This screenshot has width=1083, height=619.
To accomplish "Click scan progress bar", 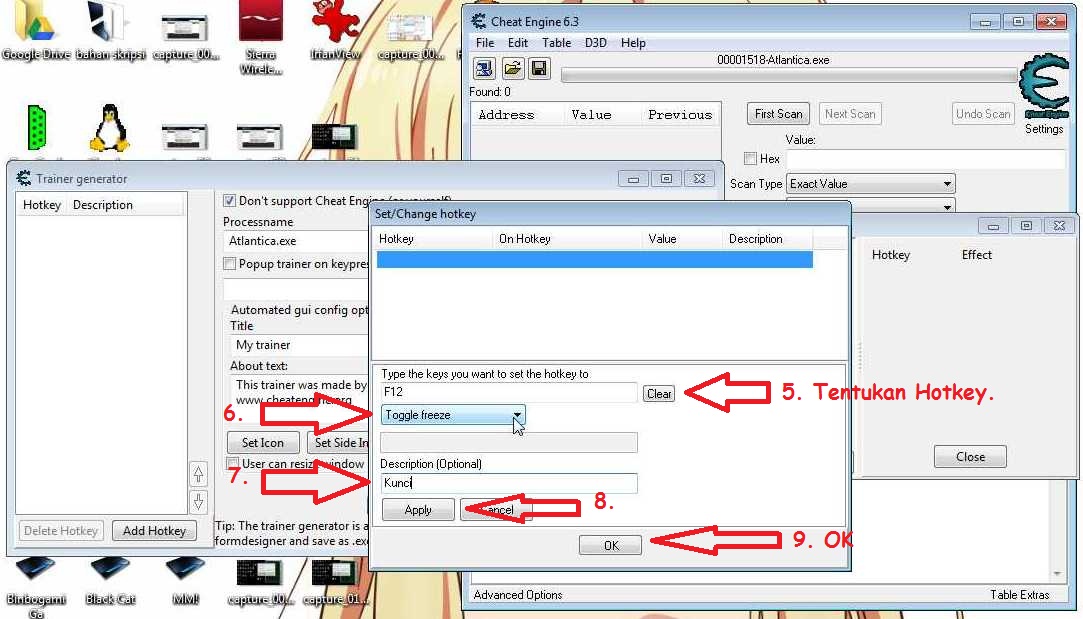I will pyautogui.click(x=789, y=75).
